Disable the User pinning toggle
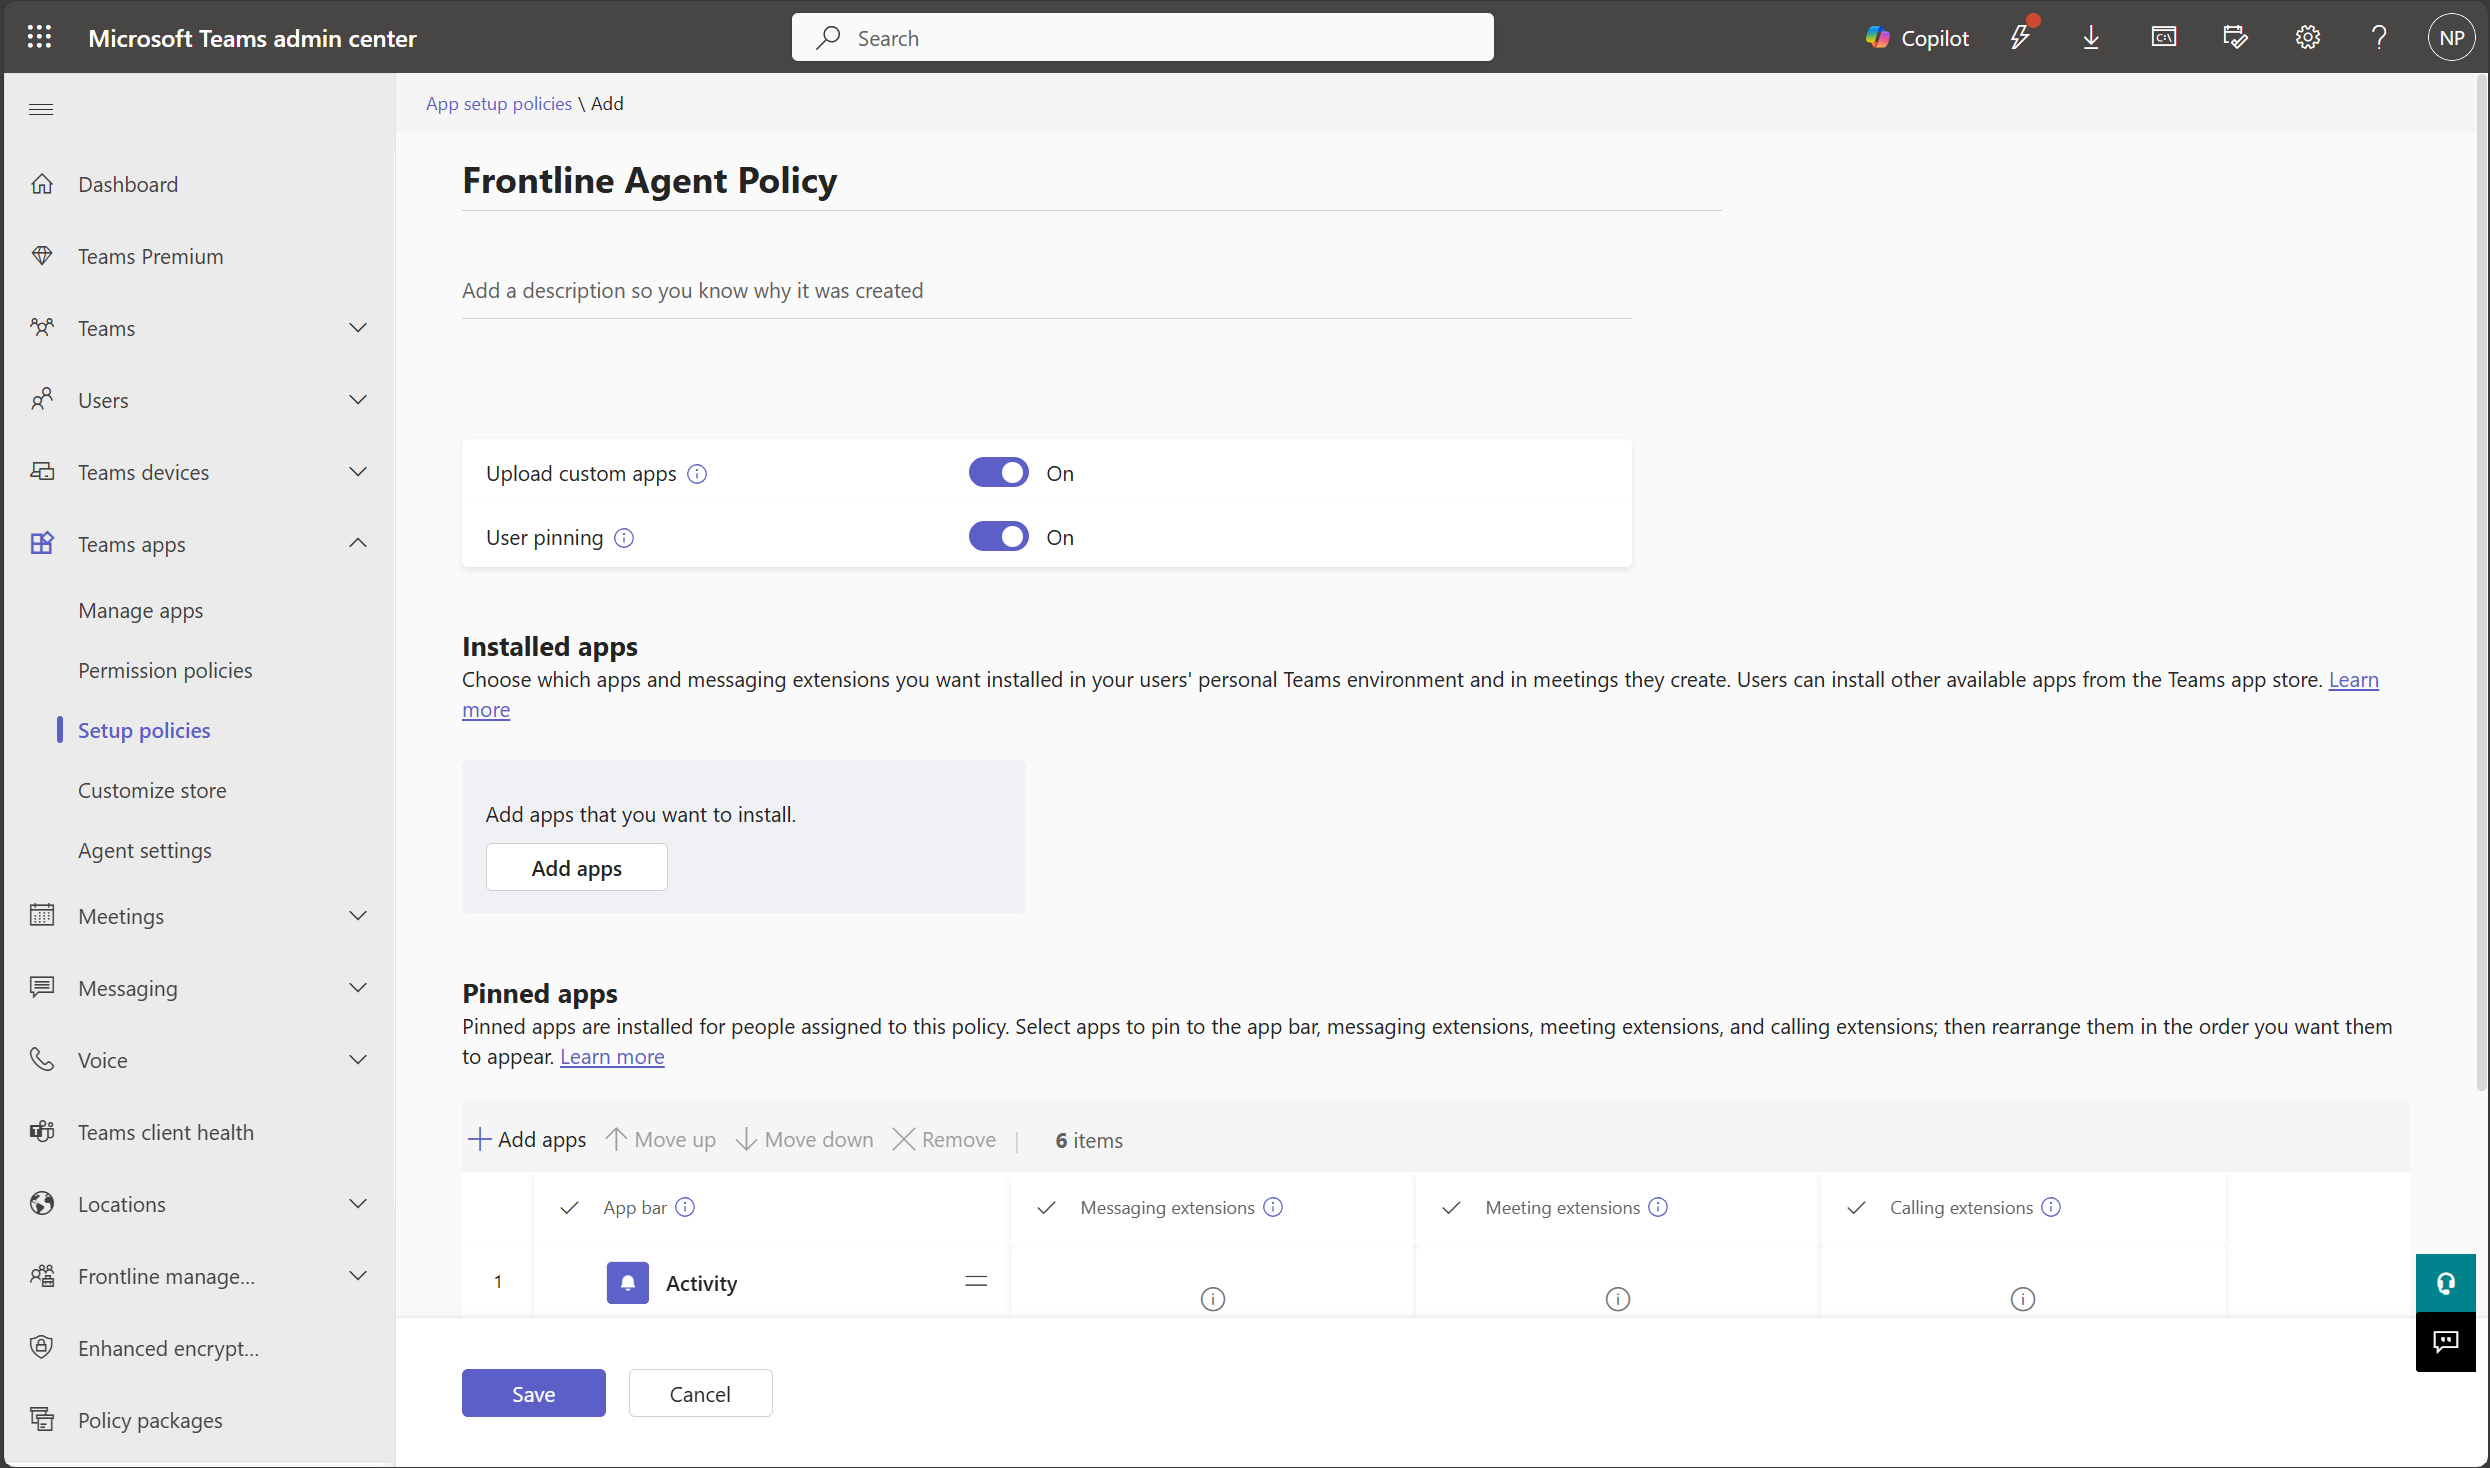 [998, 537]
